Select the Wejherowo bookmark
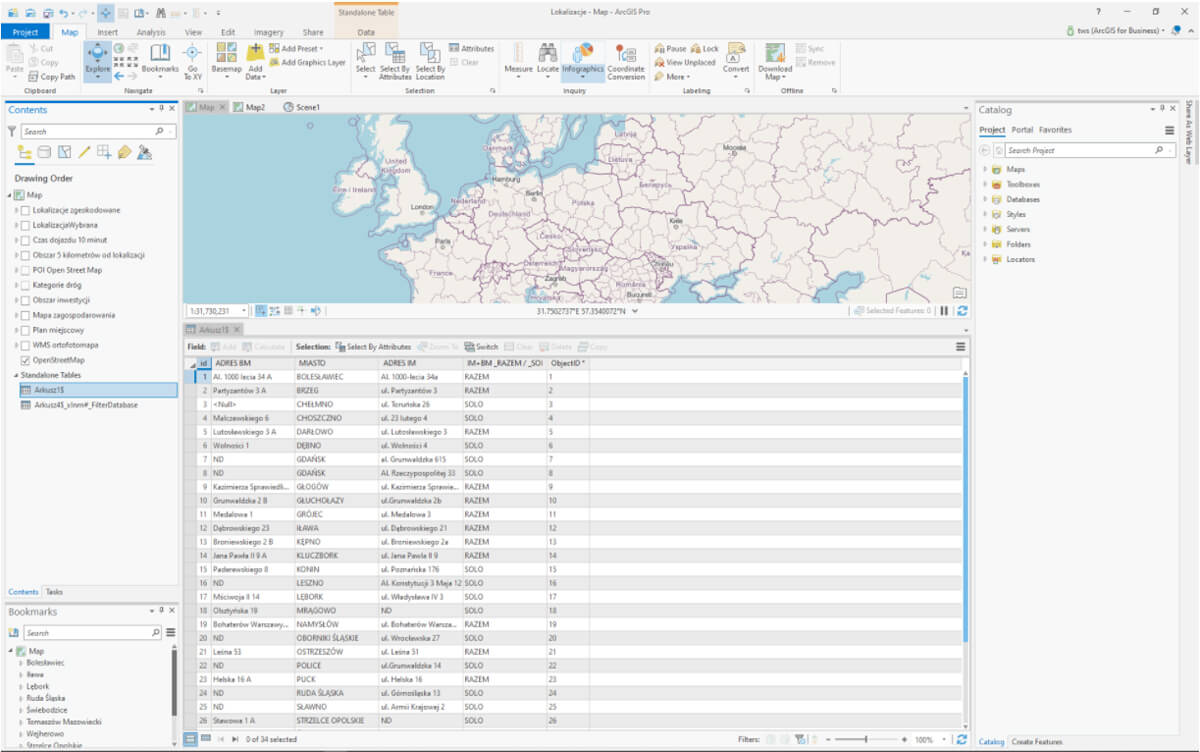 click(x=44, y=734)
